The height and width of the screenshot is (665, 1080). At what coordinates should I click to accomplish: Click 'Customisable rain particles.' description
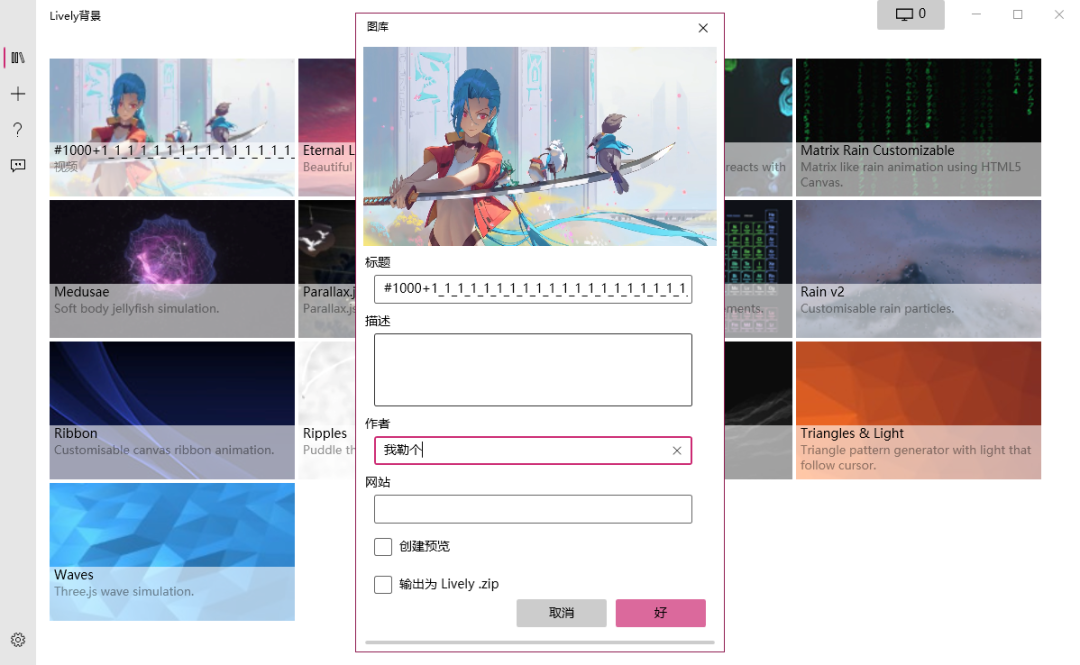tap(877, 309)
